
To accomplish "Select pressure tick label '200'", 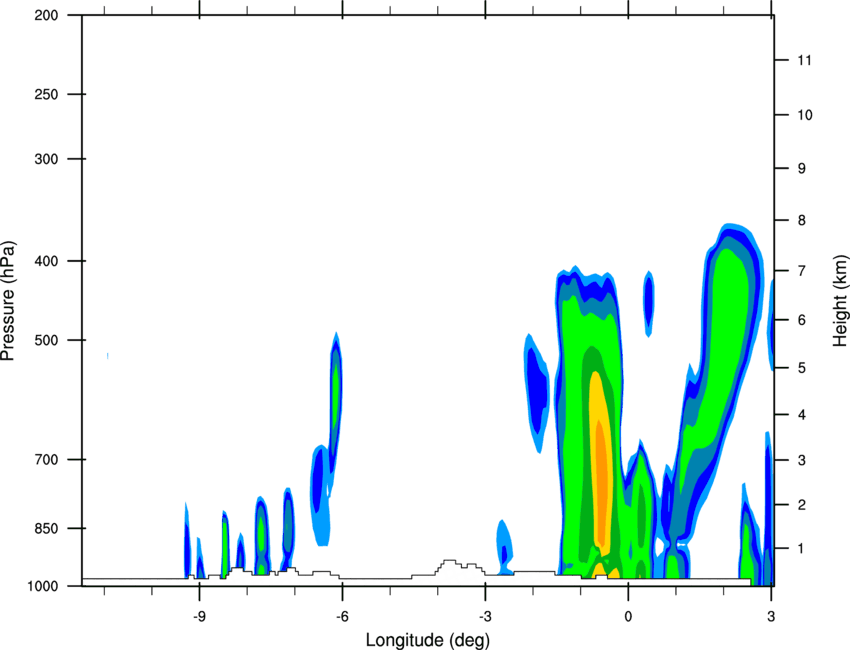I will 46,15.
